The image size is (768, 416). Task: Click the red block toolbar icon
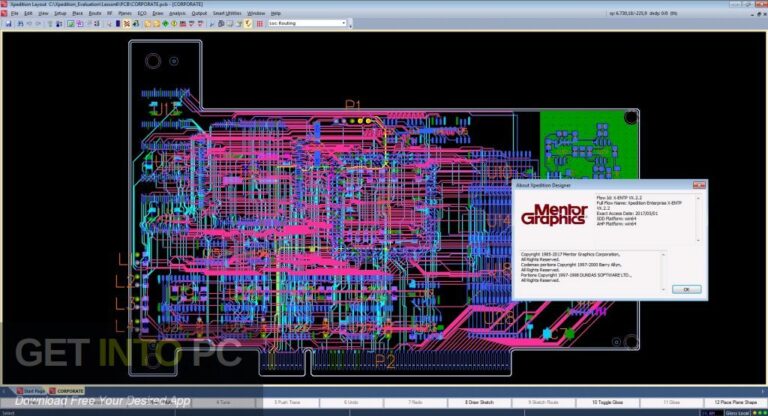pyautogui.click(x=183, y=24)
